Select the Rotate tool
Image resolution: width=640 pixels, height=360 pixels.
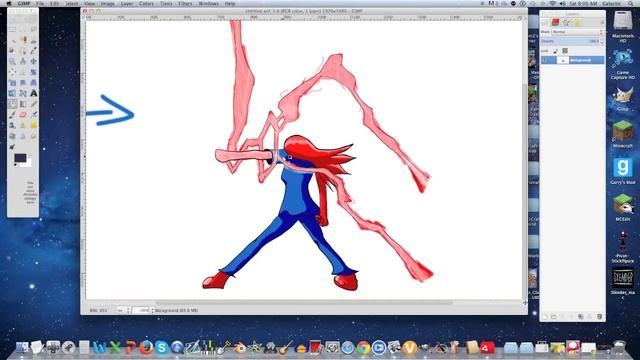click(33, 72)
